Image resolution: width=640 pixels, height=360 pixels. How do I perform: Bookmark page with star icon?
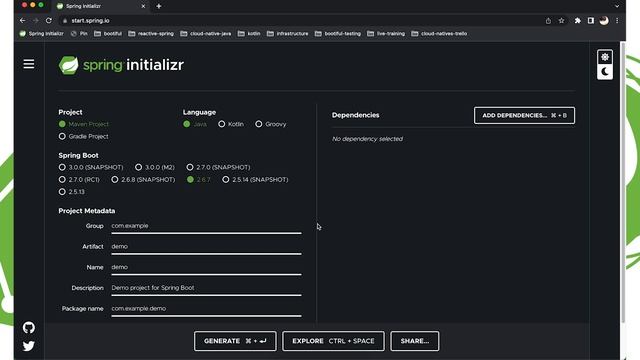pos(561,21)
